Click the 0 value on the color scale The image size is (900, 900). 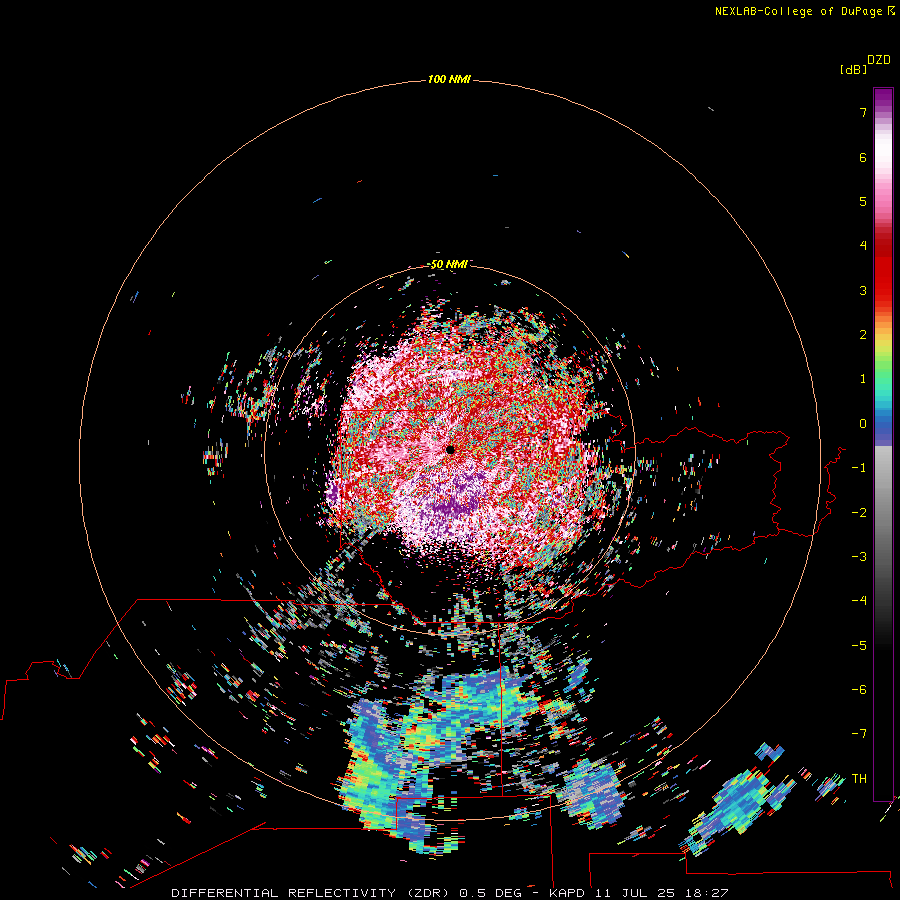[x=863, y=424]
